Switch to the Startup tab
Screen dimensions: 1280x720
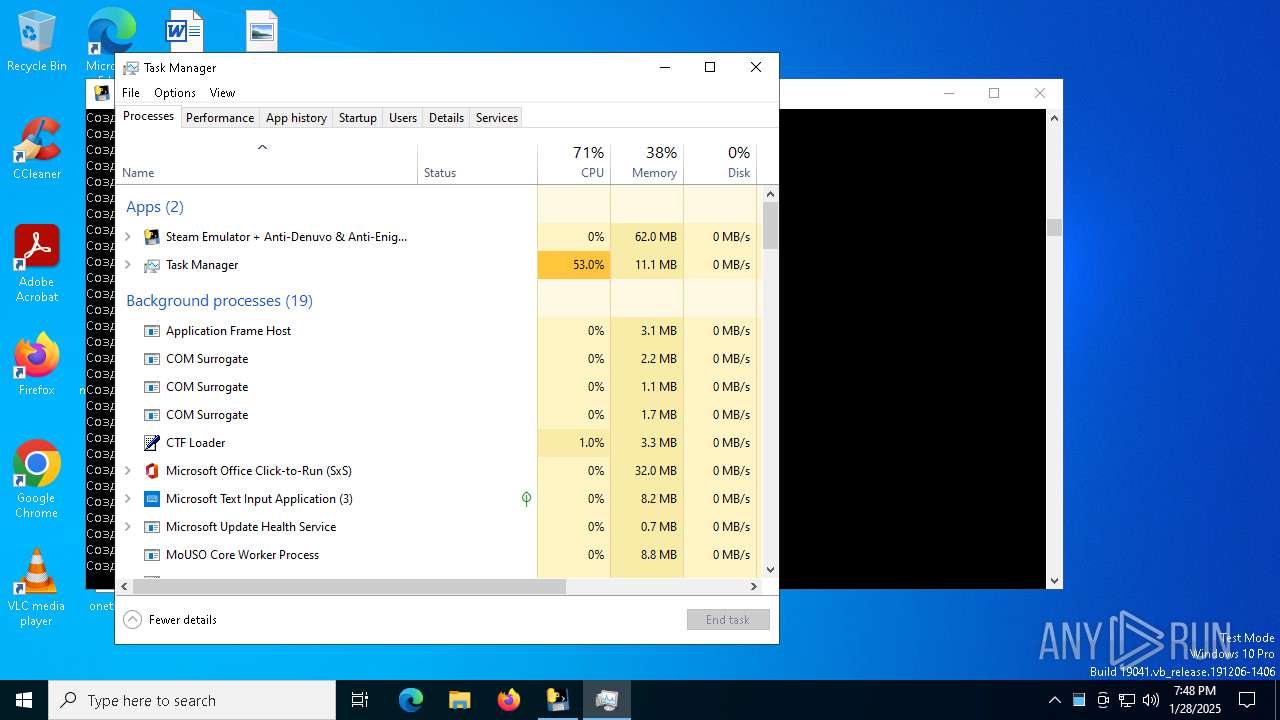357,117
